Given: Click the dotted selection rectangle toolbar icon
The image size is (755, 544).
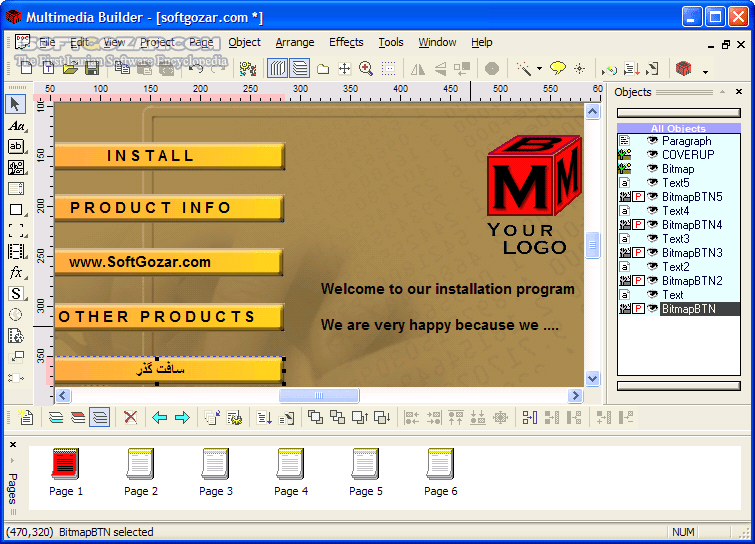Looking at the screenshot, I should (388, 69).
